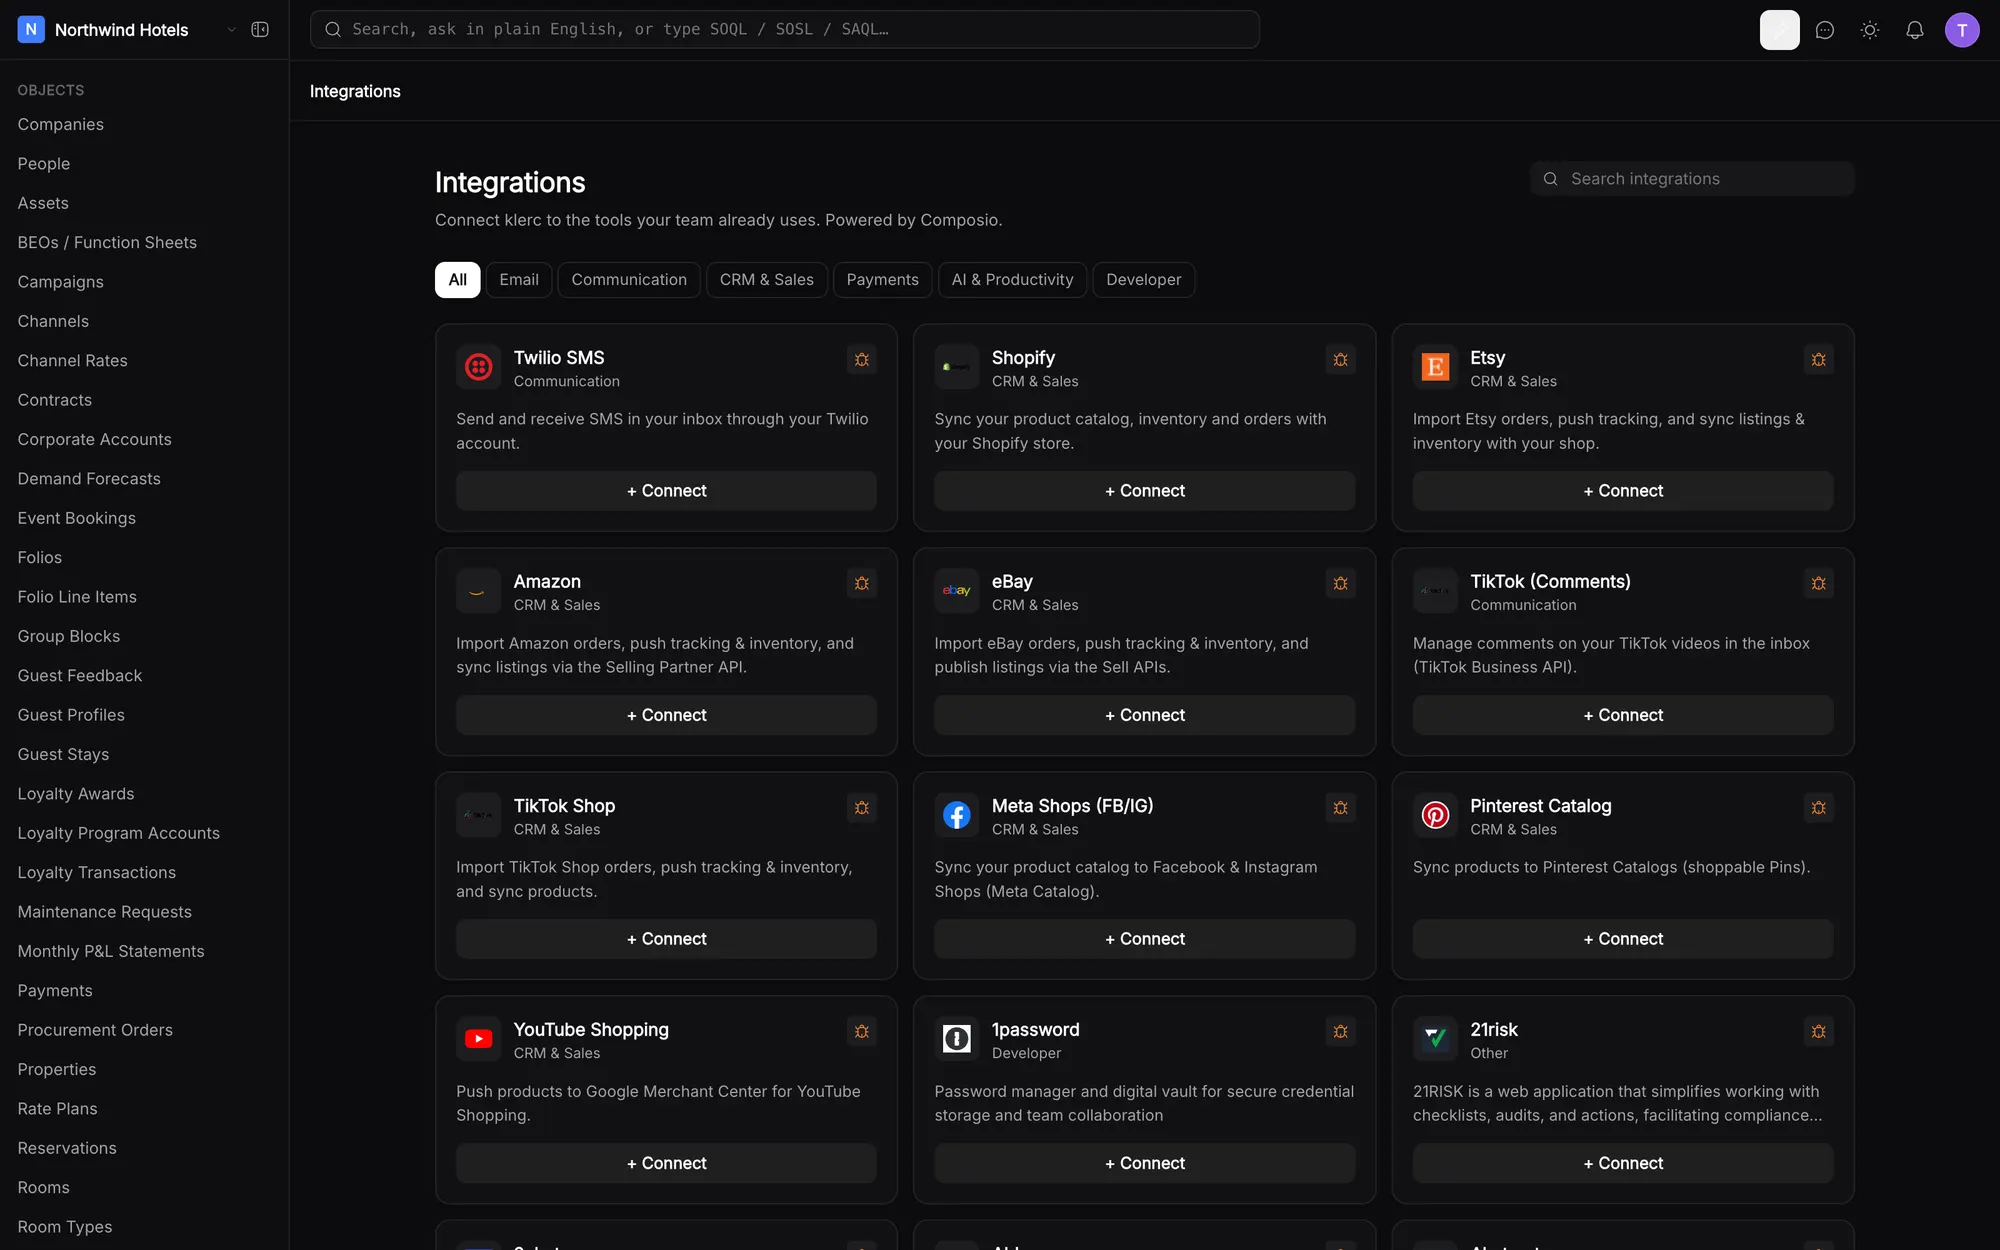Click bug icon on Pinterest Catalog card
The image size is (2000, 1250).
[x=1818, y=808]
